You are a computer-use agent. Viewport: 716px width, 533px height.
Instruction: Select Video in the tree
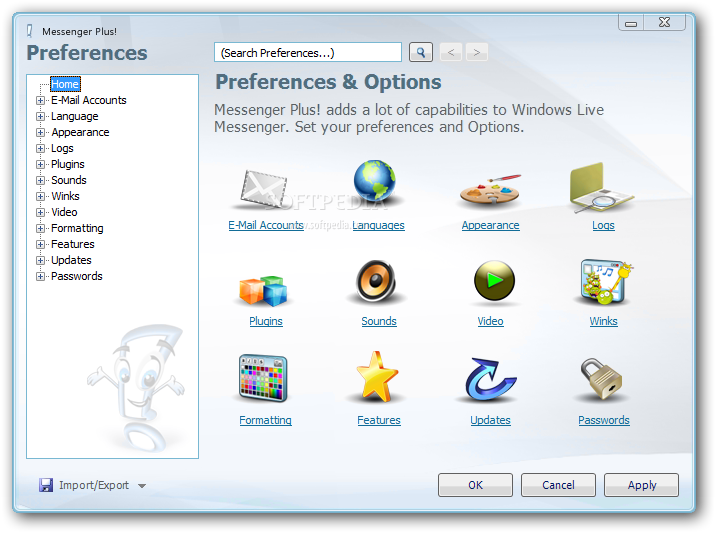(x=64, y=212)
